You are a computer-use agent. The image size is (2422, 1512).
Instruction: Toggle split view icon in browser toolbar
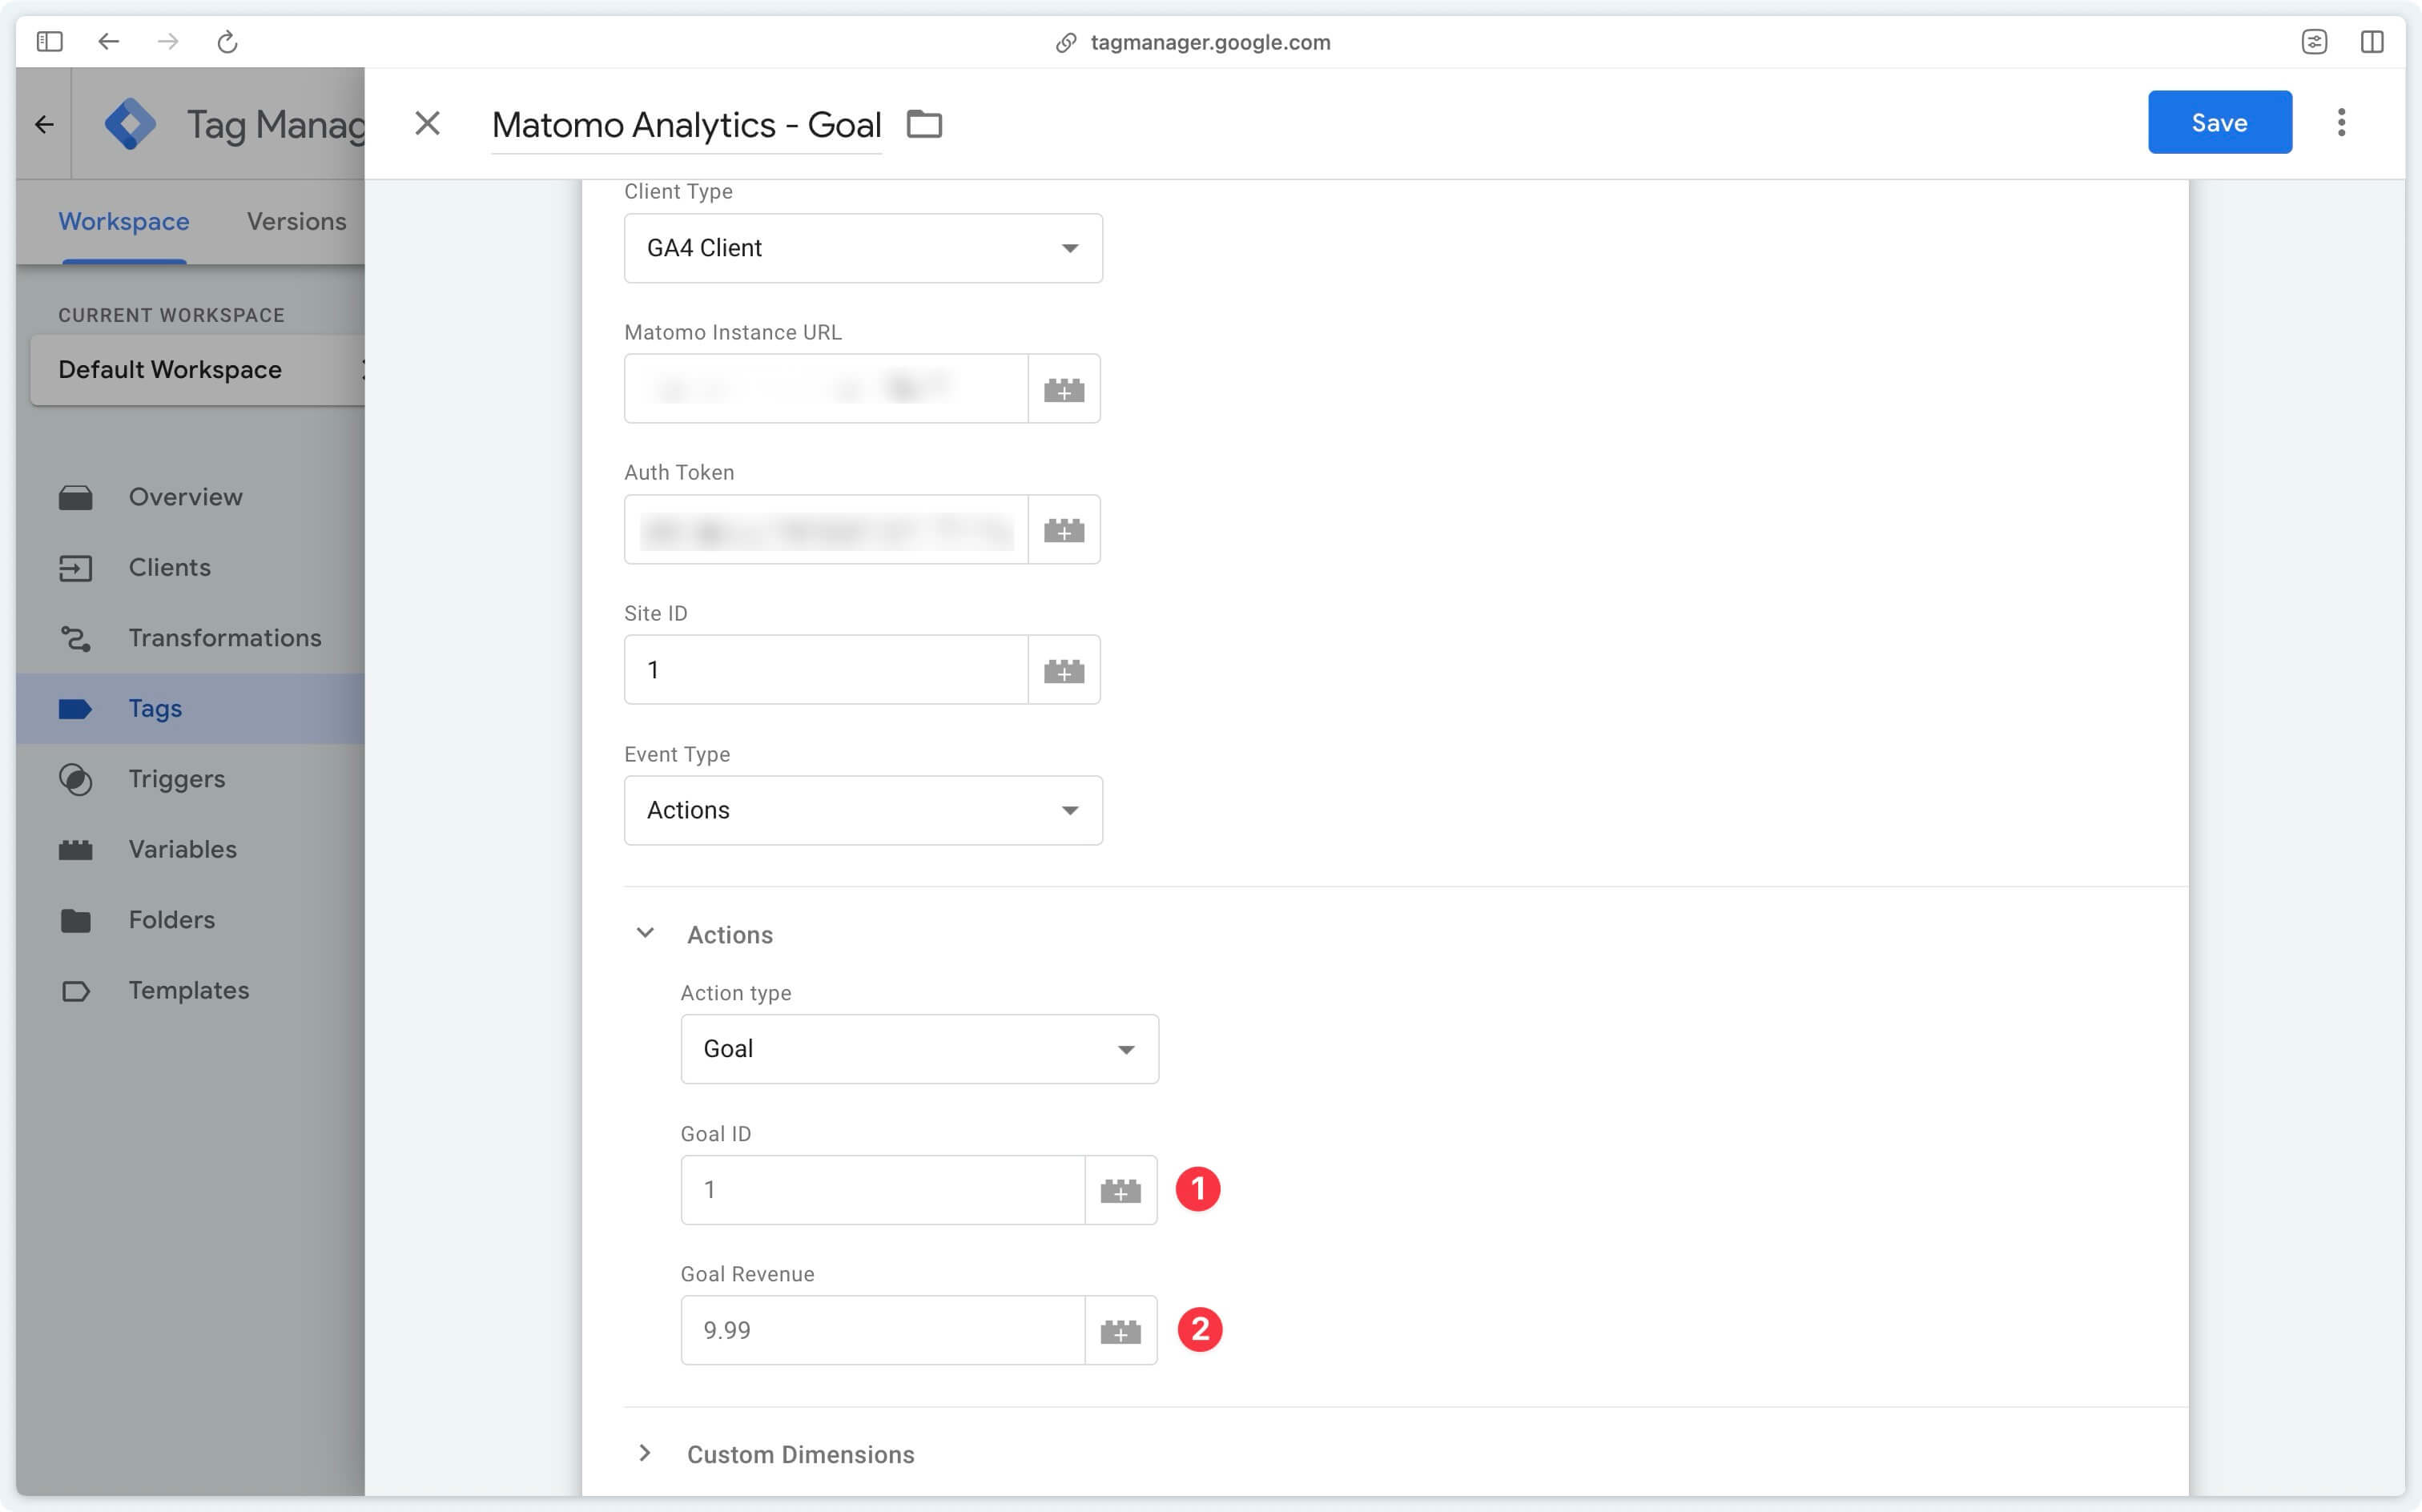2372,42
